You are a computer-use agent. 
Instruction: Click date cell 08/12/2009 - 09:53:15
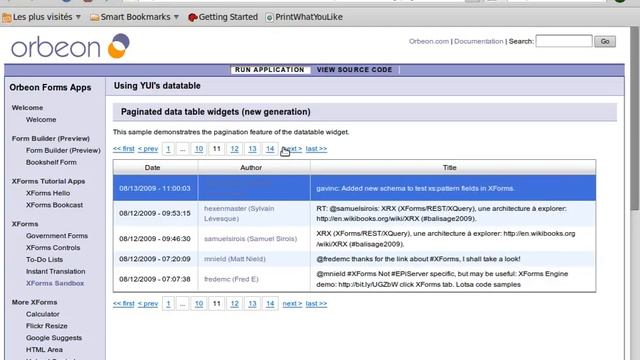pos(155,213)
